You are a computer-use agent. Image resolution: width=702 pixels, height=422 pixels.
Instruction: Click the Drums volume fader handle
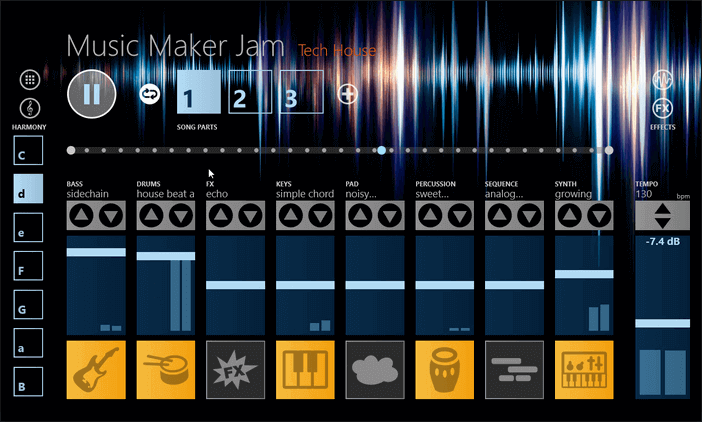point(166,256)
